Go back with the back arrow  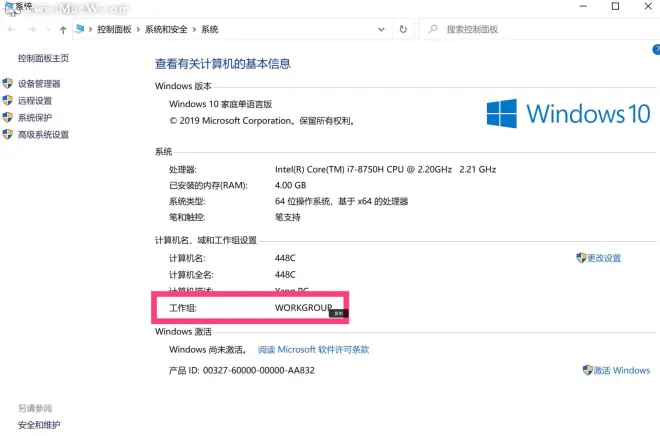(12, 29)
